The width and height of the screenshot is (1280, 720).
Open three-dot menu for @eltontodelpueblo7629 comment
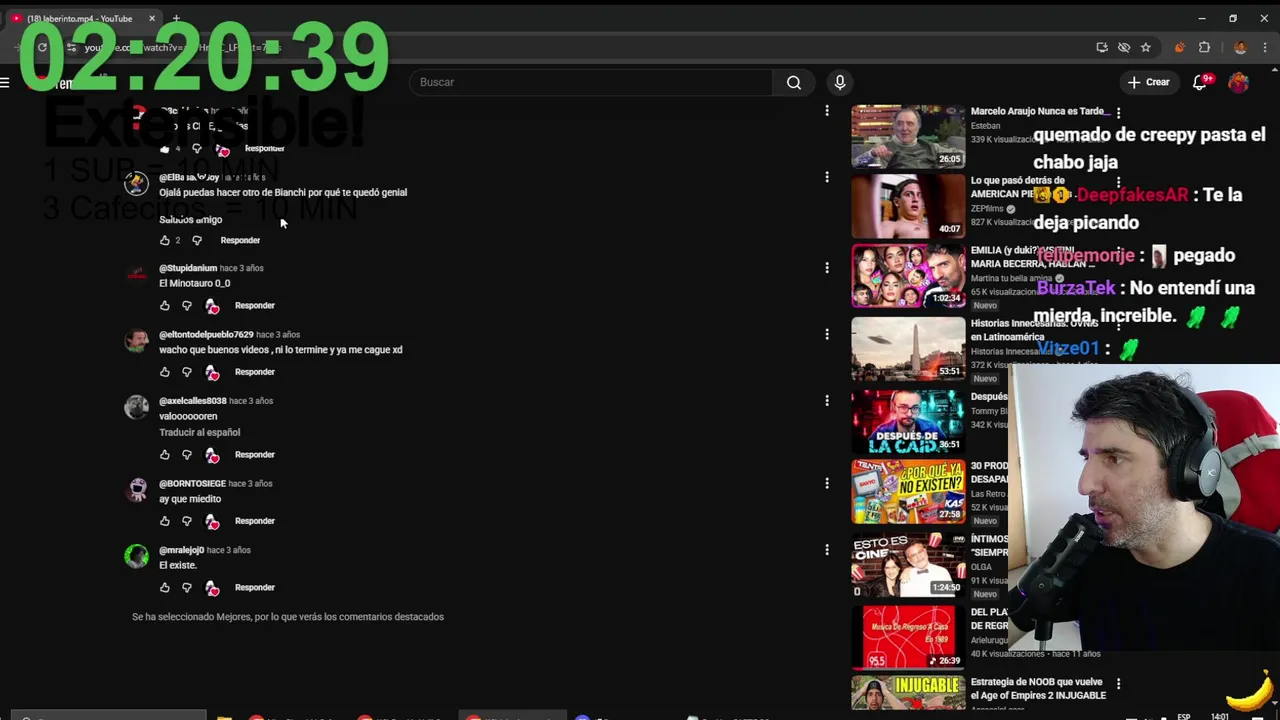[827, 334]
